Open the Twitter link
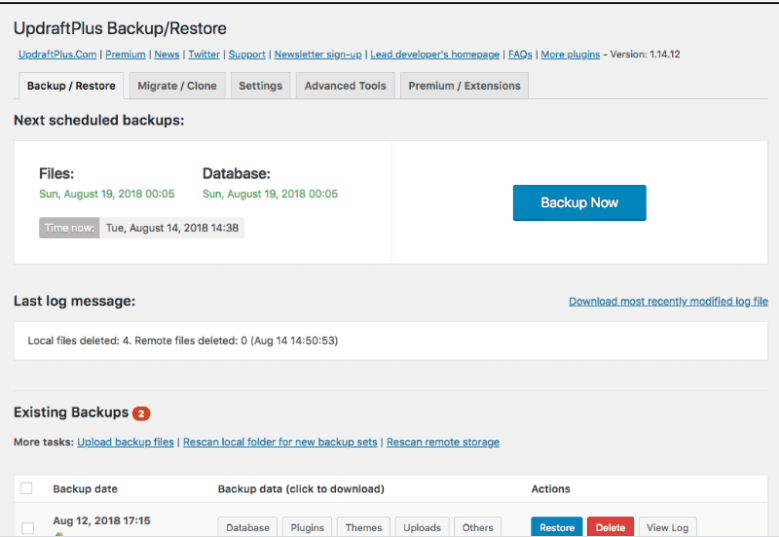Viewport: 779px width, 537px height. (204, 54)
